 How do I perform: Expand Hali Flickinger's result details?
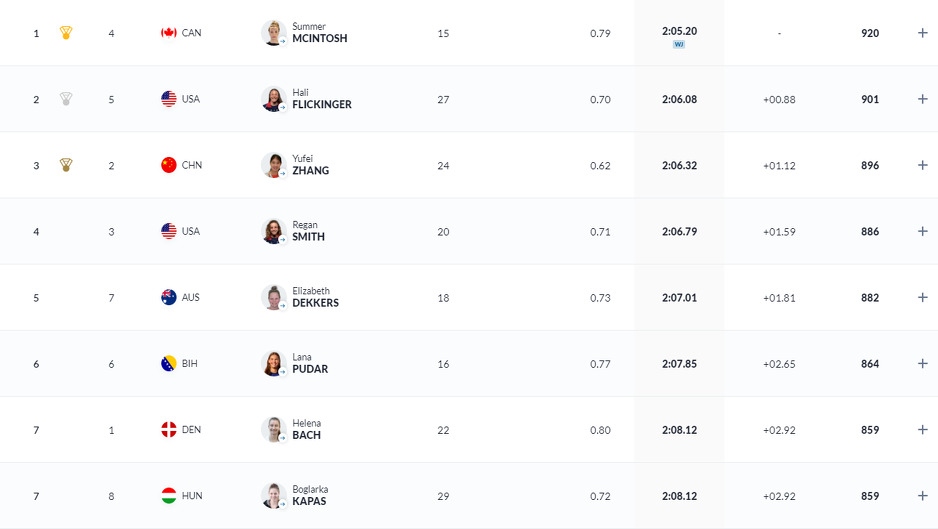[x=922, y=99]
